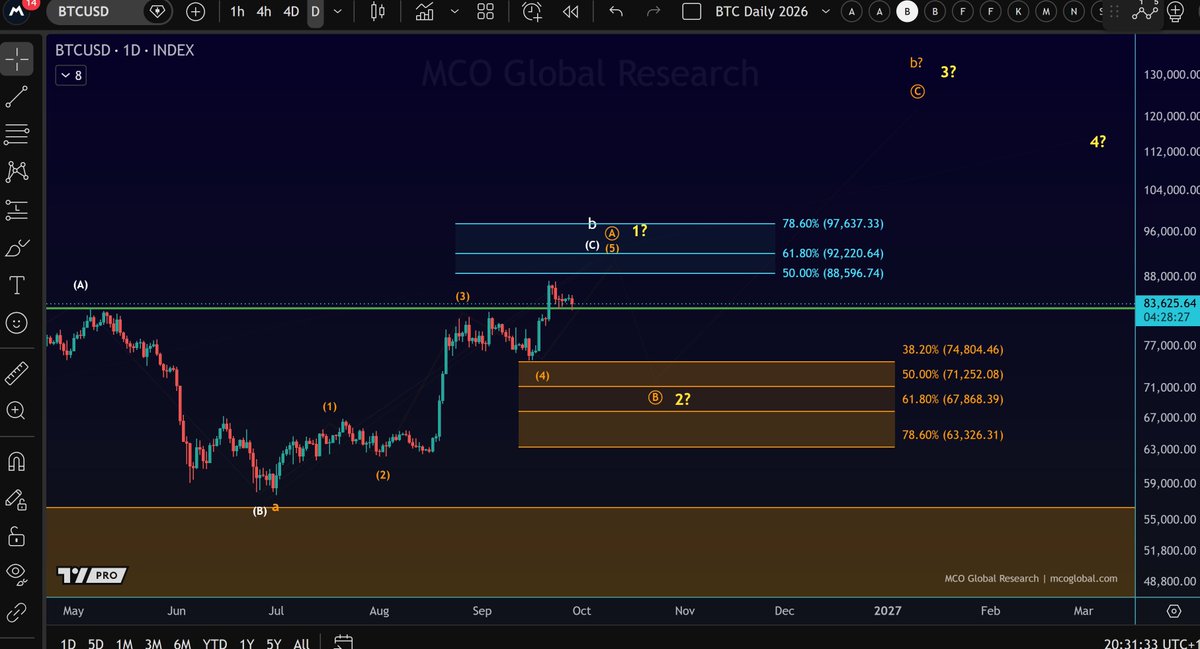1200x649 pixels.
Task: Collapse the indicator legend showing 8
Action: tap(71, 75)
